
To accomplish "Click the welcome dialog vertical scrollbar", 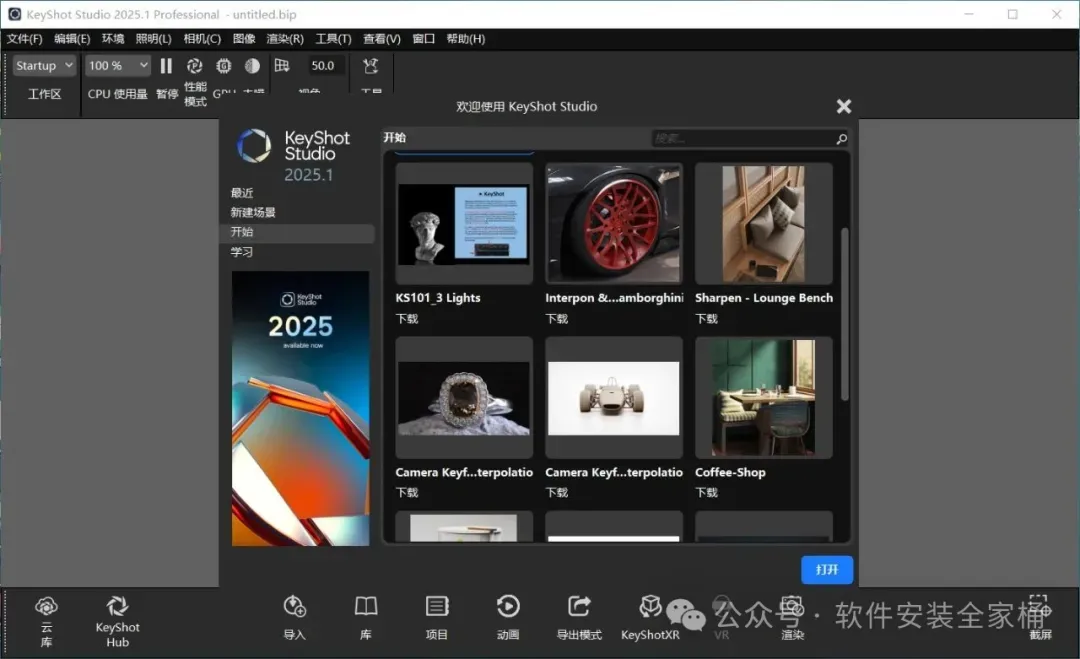I will click(844, 313).
